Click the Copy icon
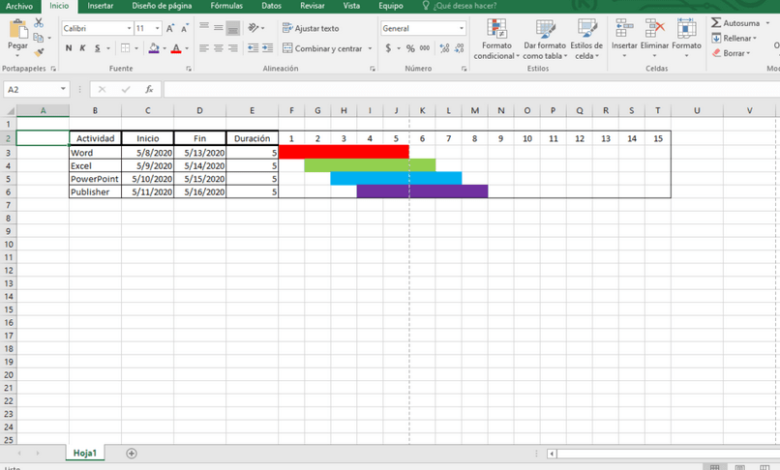 (x=38, y=38)
